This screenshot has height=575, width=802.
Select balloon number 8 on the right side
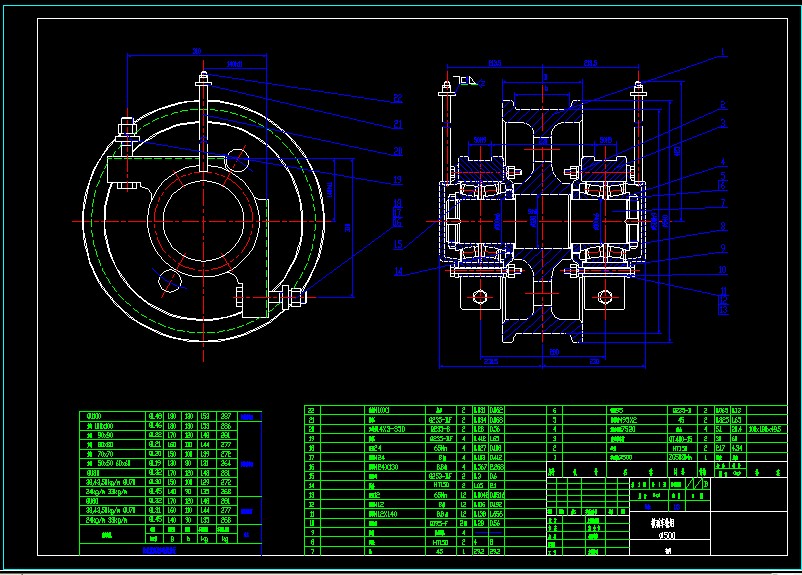pos(723,226)
